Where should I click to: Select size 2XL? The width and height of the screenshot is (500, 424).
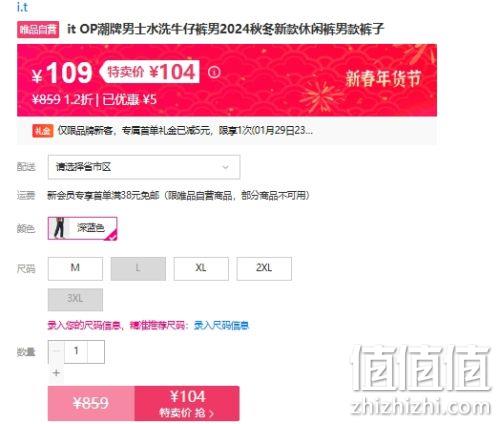264,268
